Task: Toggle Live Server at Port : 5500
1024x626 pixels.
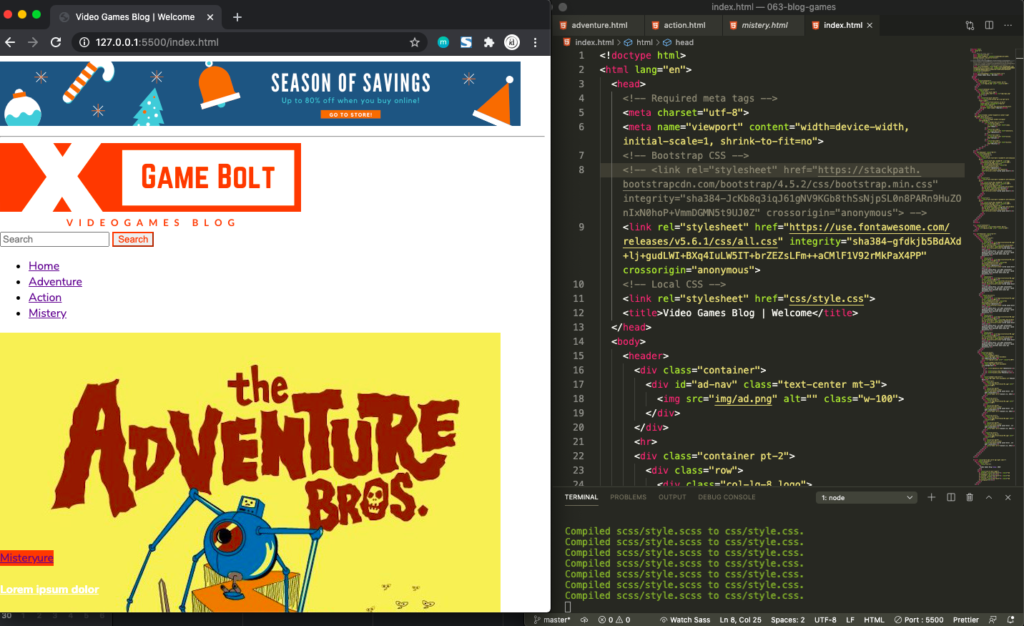Action: (x=919, y=620)
